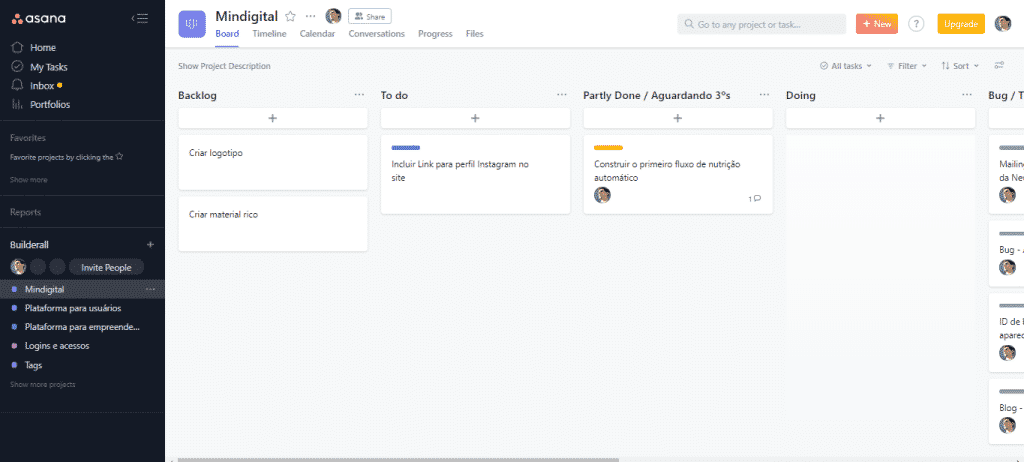Click the Upgrade button
Viewport: 1024px width, 462px height.
960,24
